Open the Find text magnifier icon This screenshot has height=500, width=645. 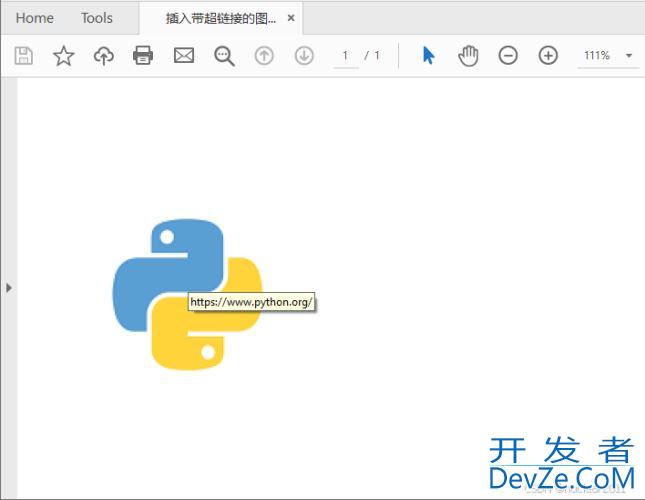224,56
